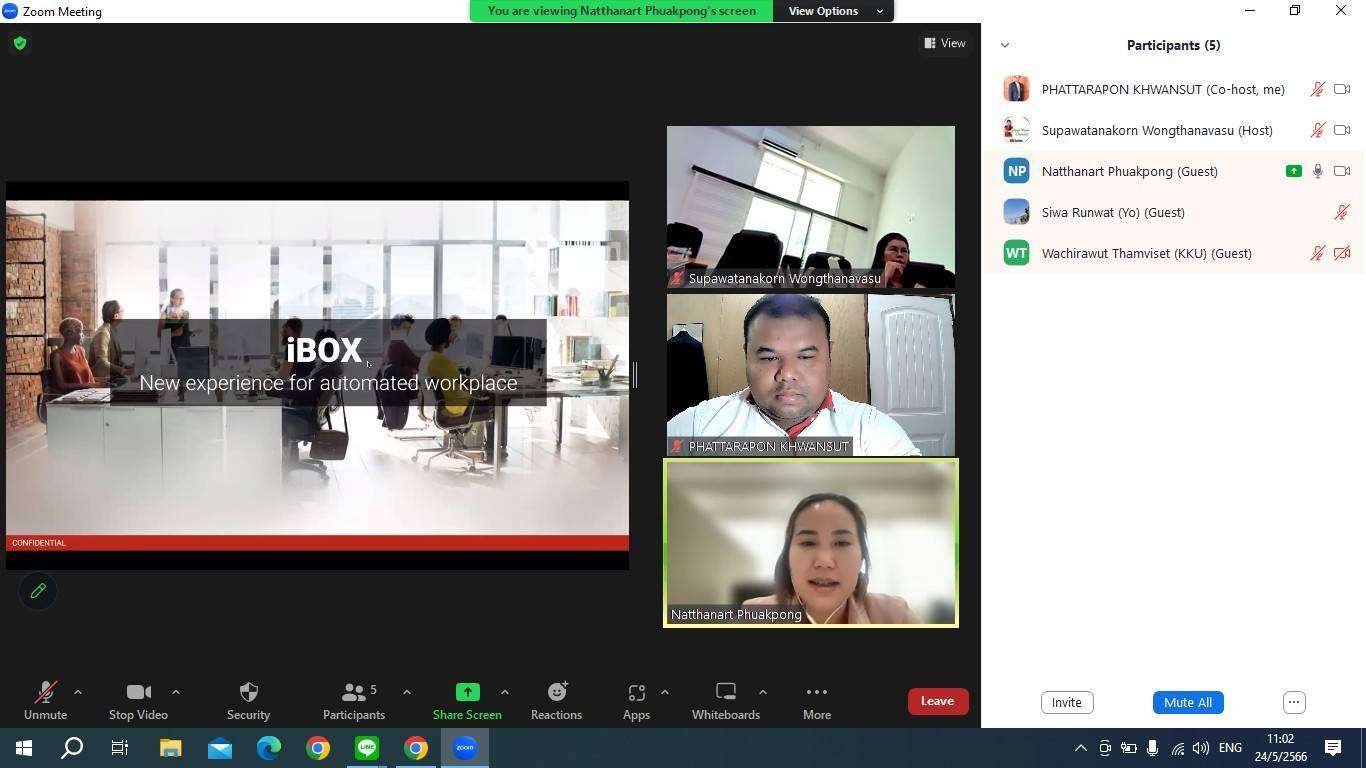Open clock and date 11:02 in tray
Image resolution: width=1366 pixels, height=768 pixels.
pos(1281,748)
